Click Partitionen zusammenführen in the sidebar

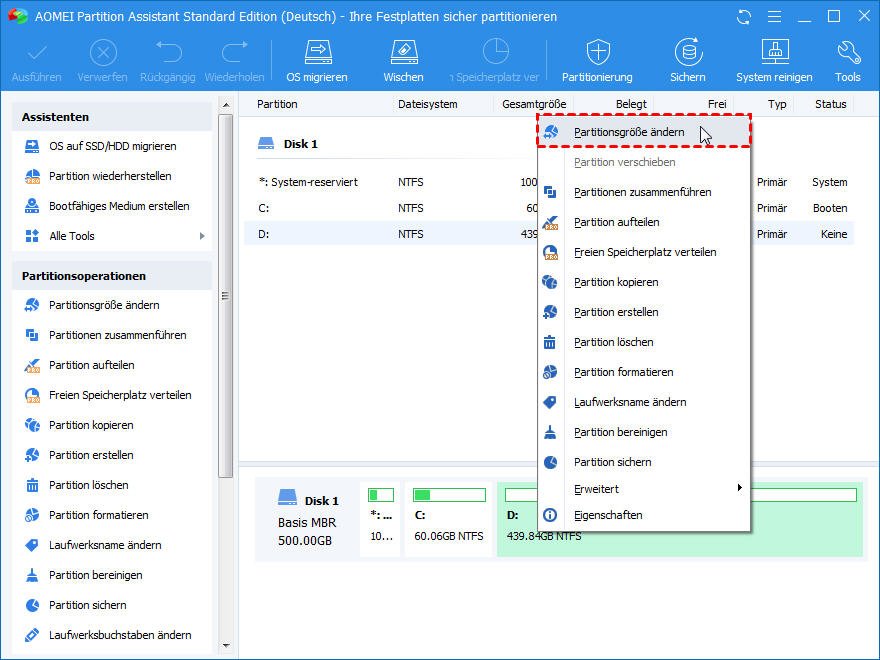[x=117, y=335]
